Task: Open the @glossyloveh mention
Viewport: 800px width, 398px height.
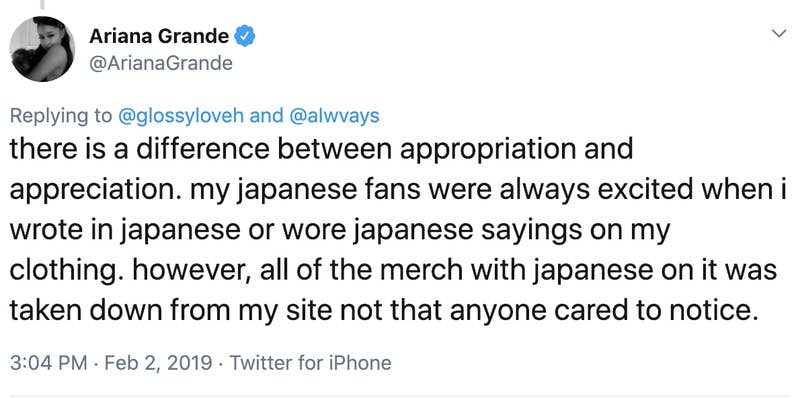Action: click(183, 116)
